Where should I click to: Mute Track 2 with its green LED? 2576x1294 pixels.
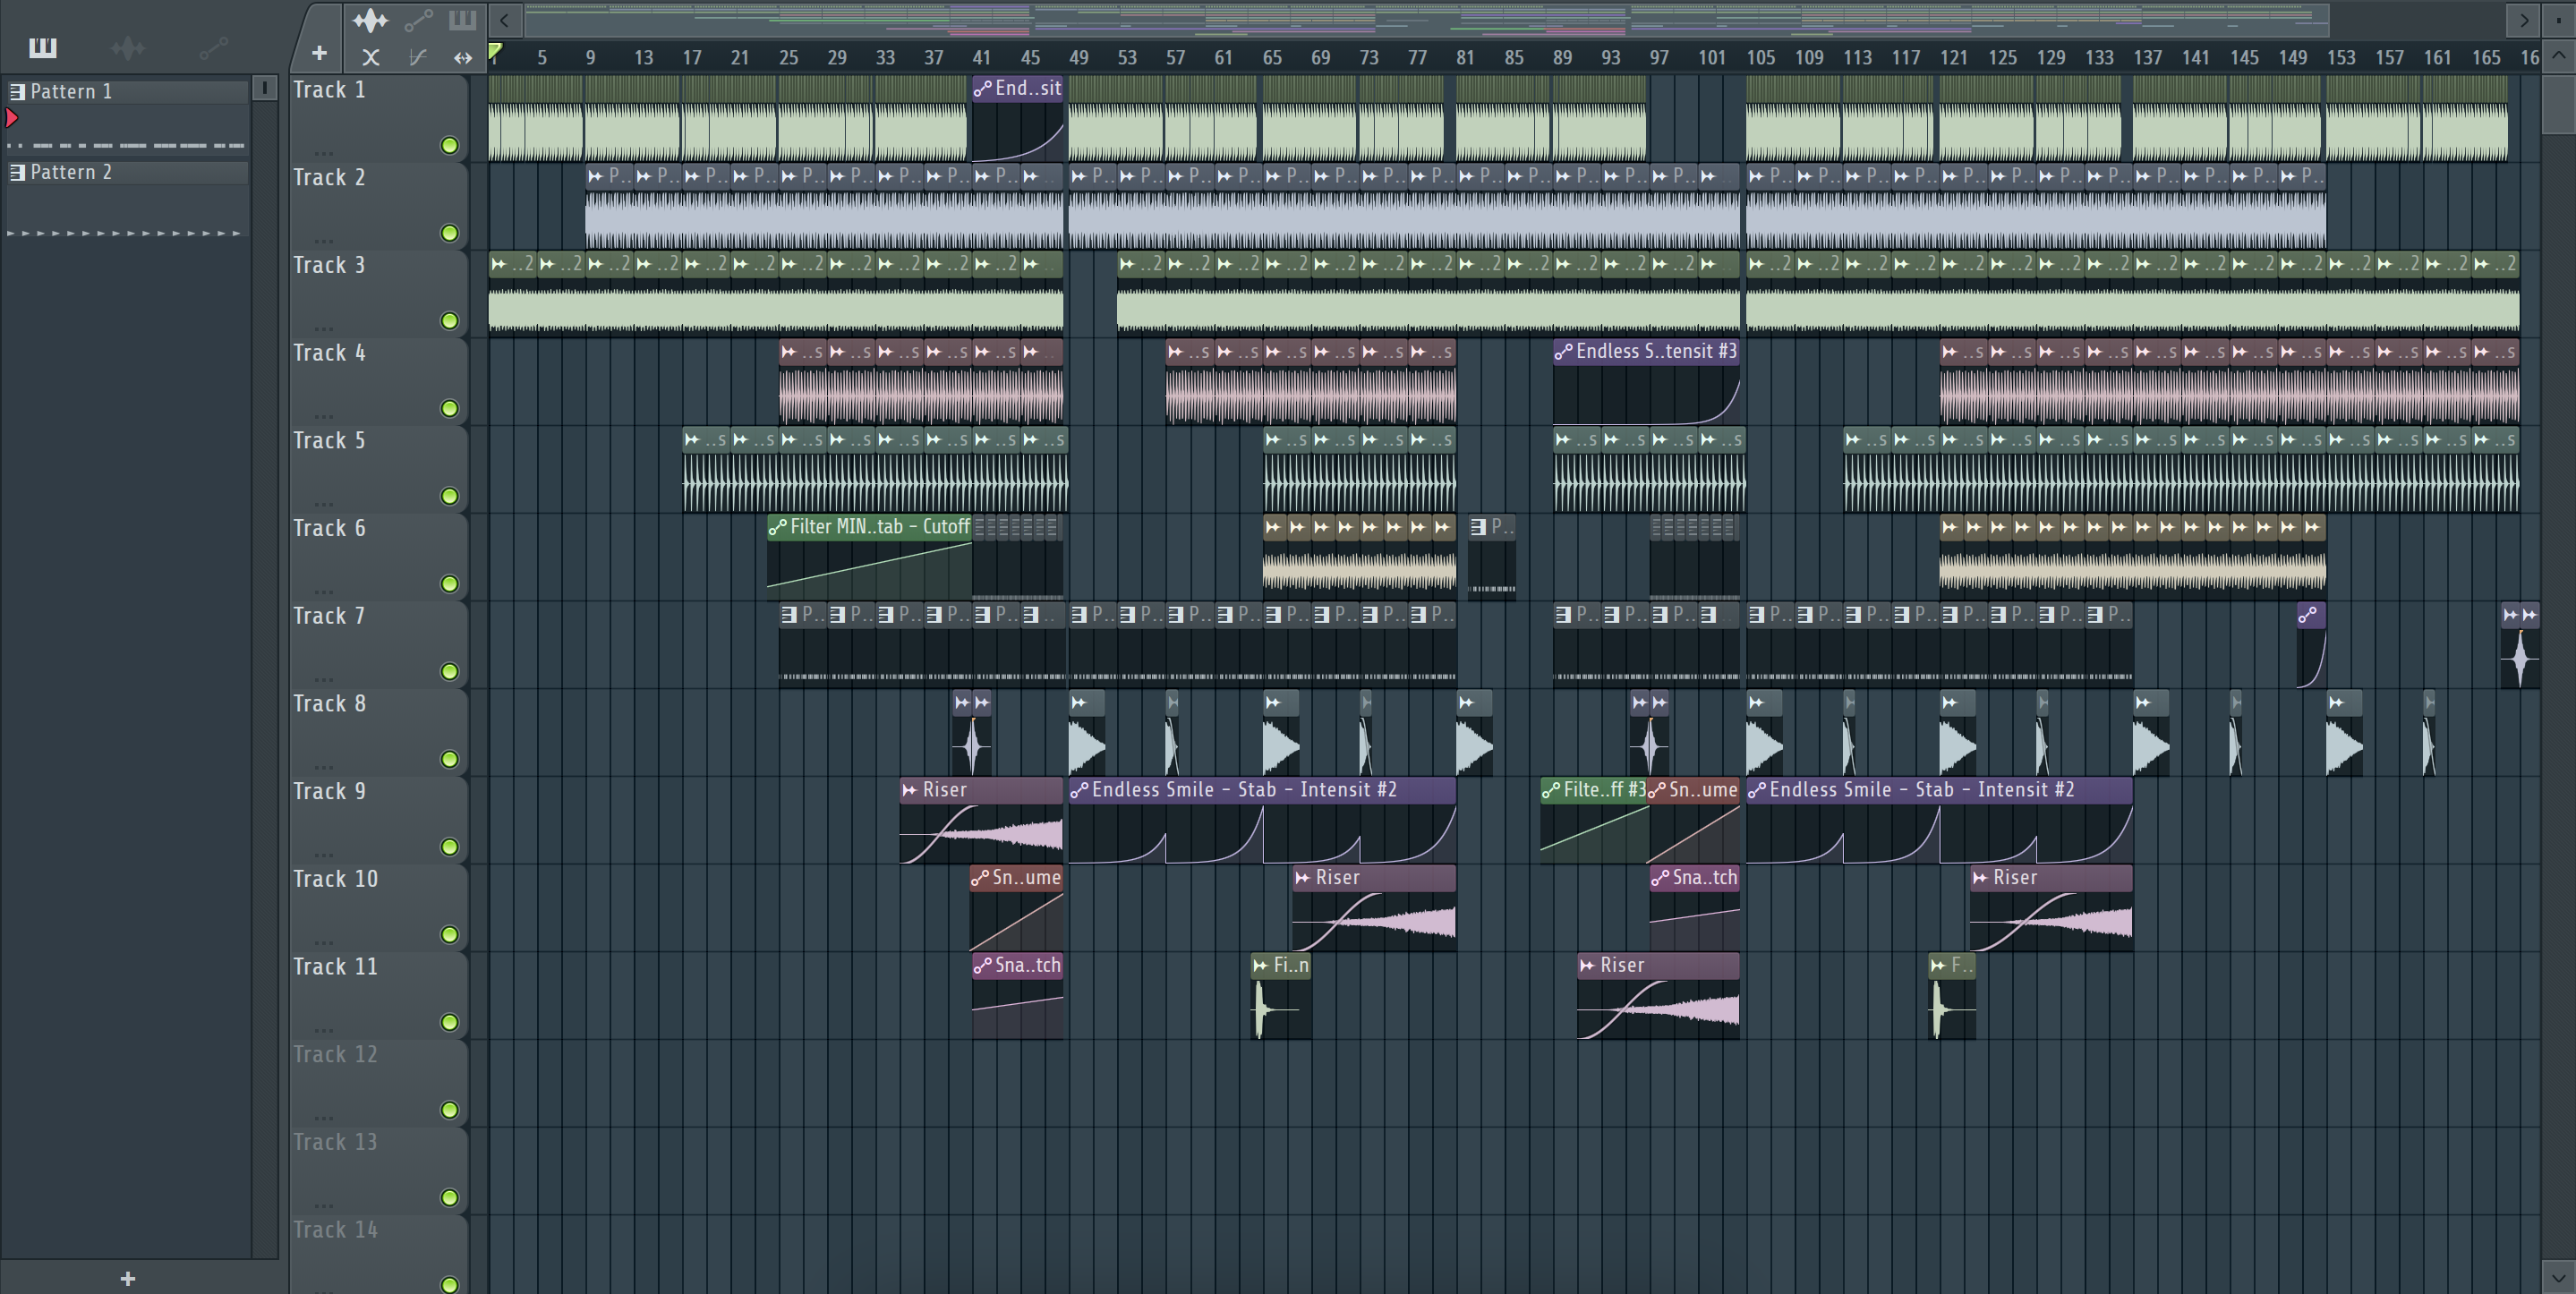point(450,233)
